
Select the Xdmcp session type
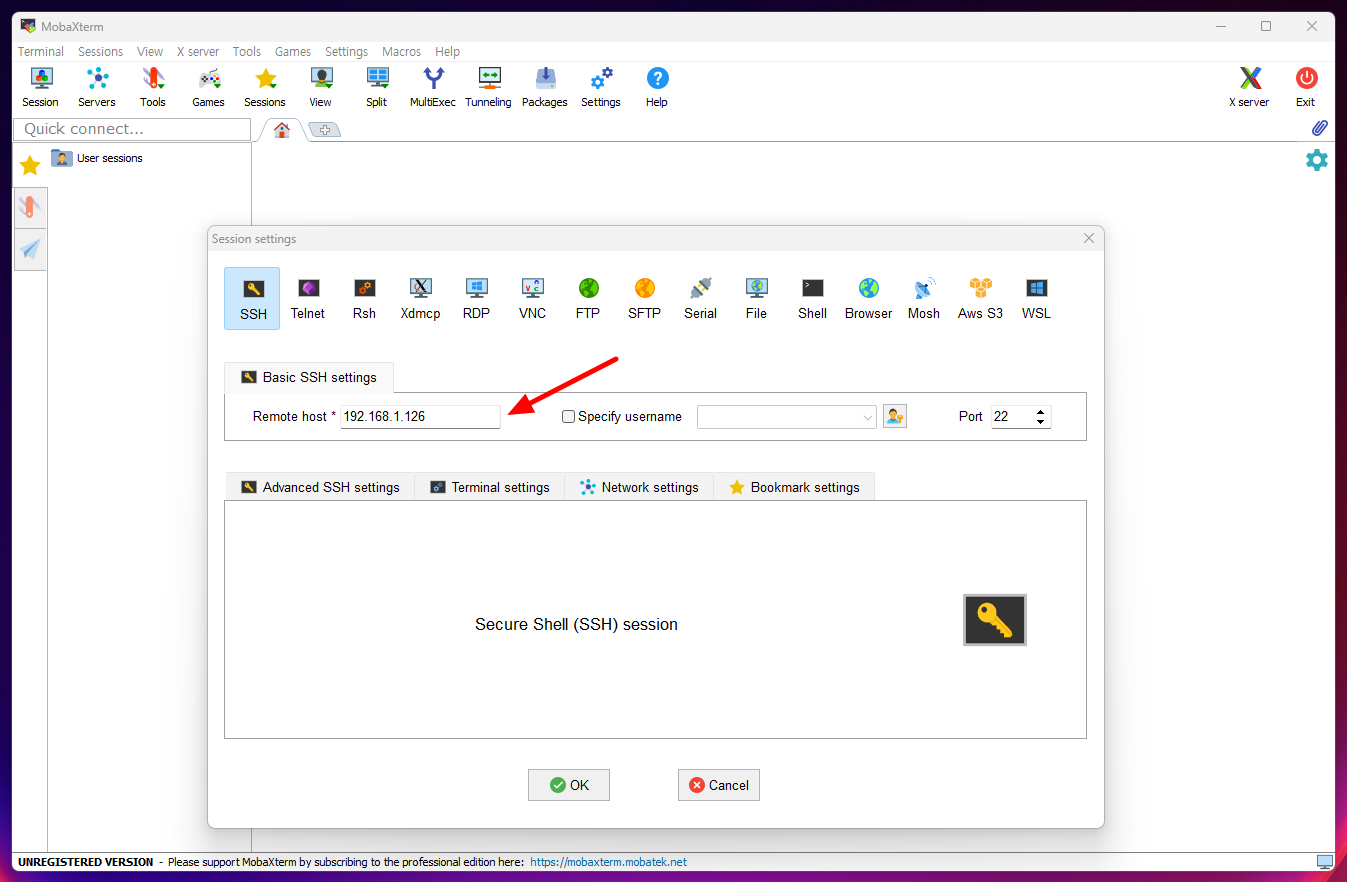420,298
